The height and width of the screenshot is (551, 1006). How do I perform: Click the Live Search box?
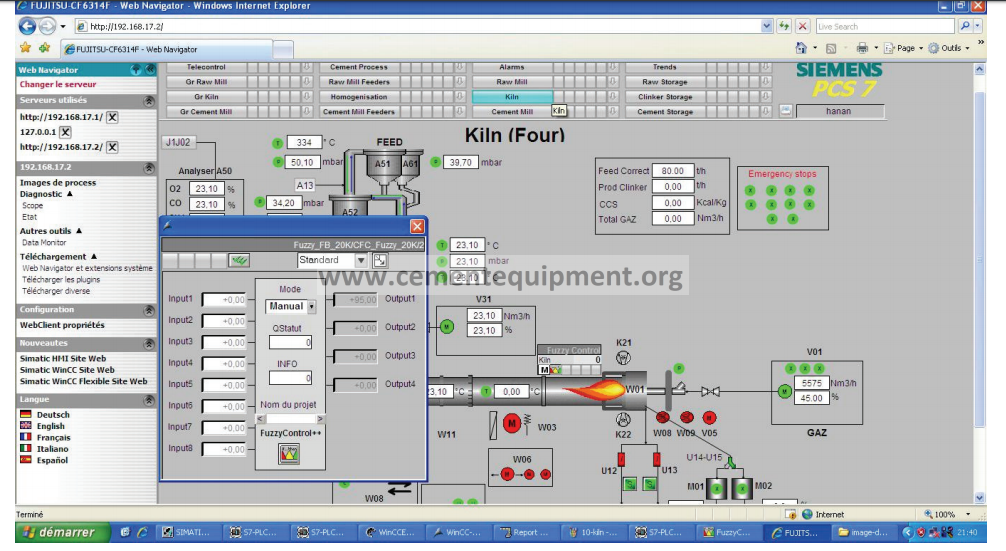(885, 26)
